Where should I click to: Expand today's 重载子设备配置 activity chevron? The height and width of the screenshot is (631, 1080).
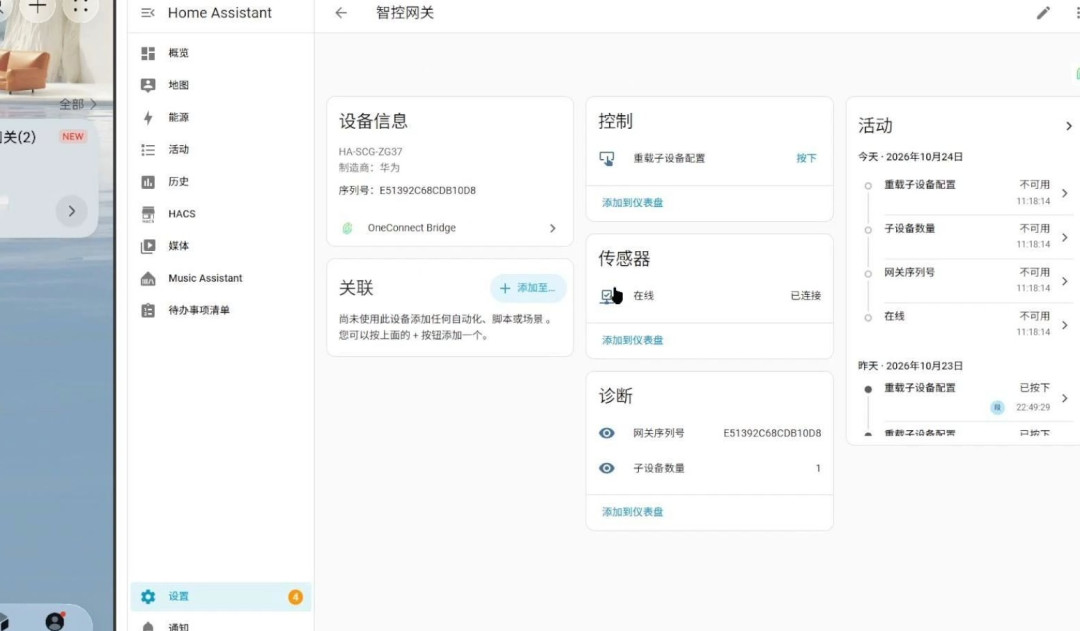tap(1065, 194)
